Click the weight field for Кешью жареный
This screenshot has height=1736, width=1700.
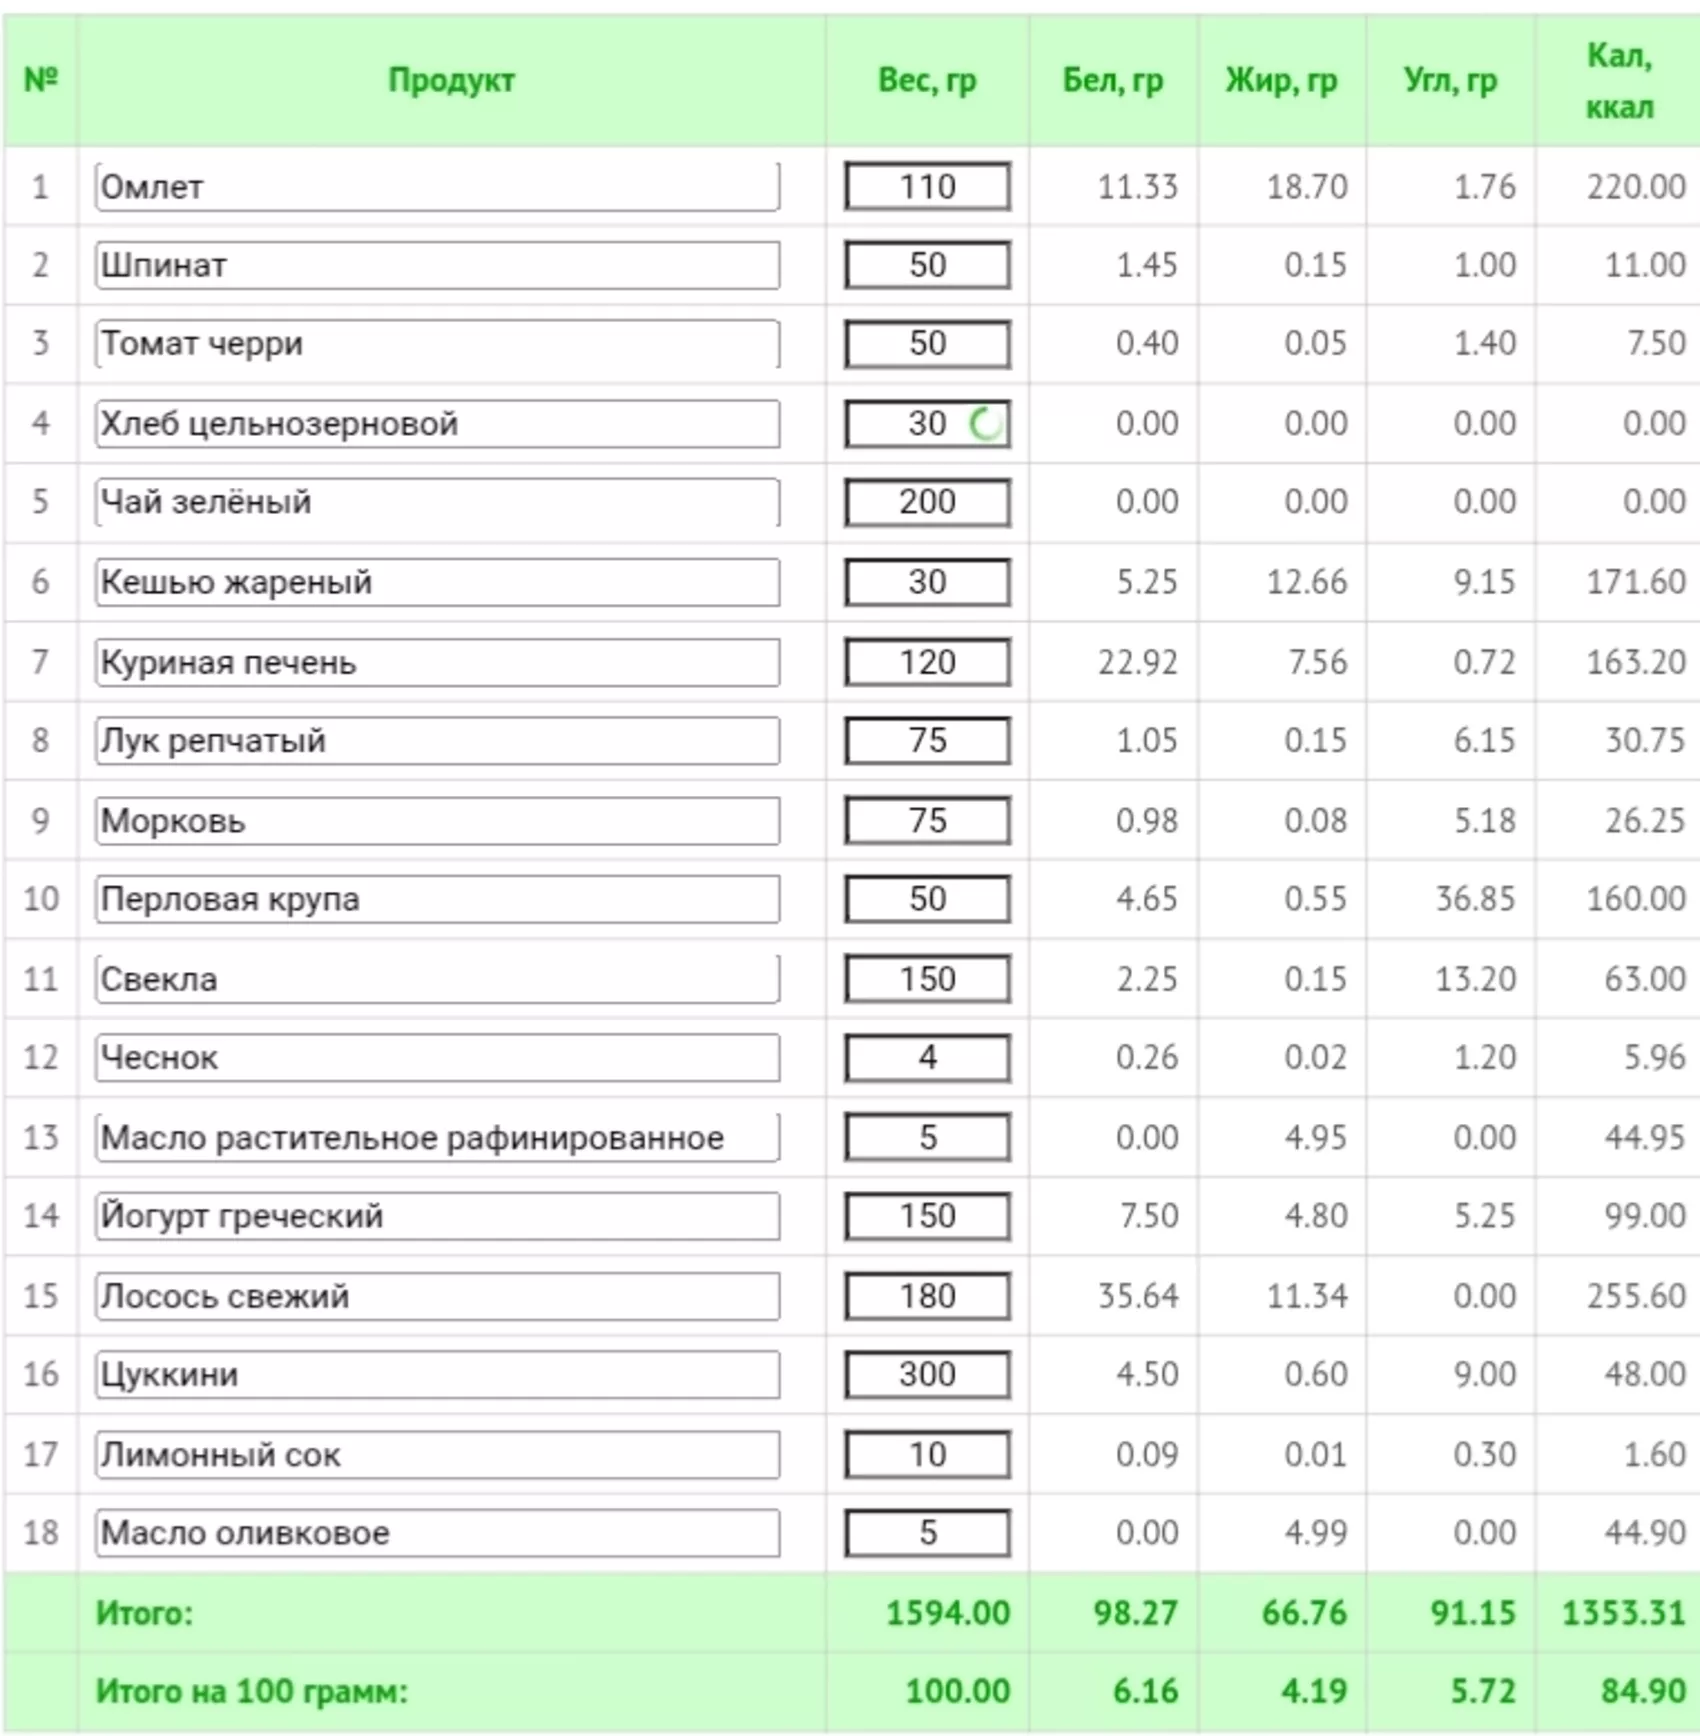pos(927,582)
